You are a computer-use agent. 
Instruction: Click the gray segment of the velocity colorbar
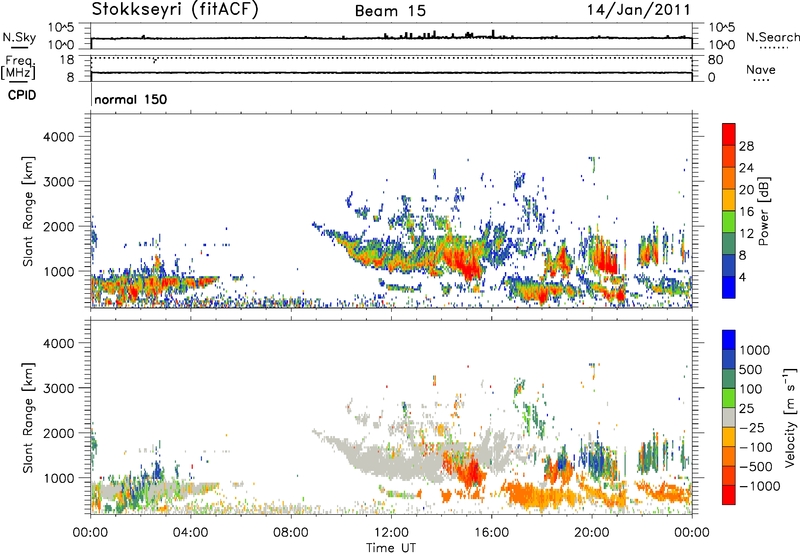click(x=729, y=417)
